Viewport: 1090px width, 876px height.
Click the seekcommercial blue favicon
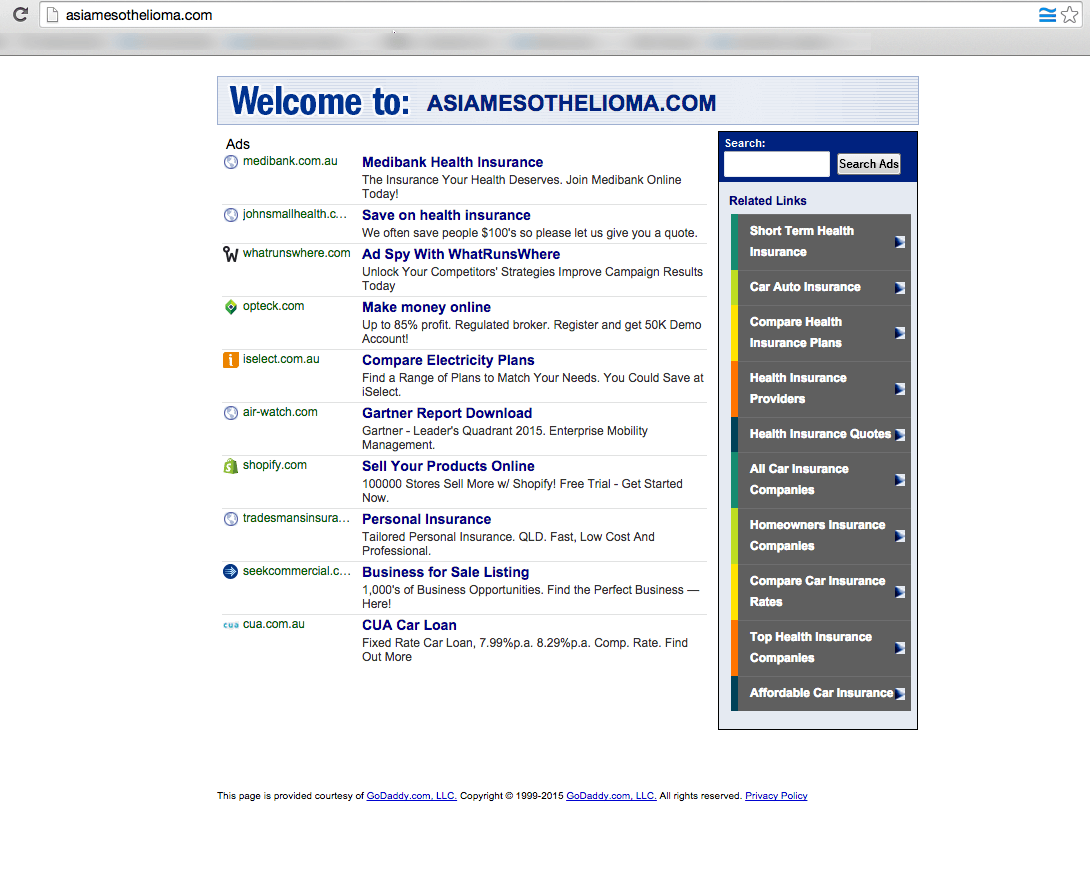coord(230,571)
